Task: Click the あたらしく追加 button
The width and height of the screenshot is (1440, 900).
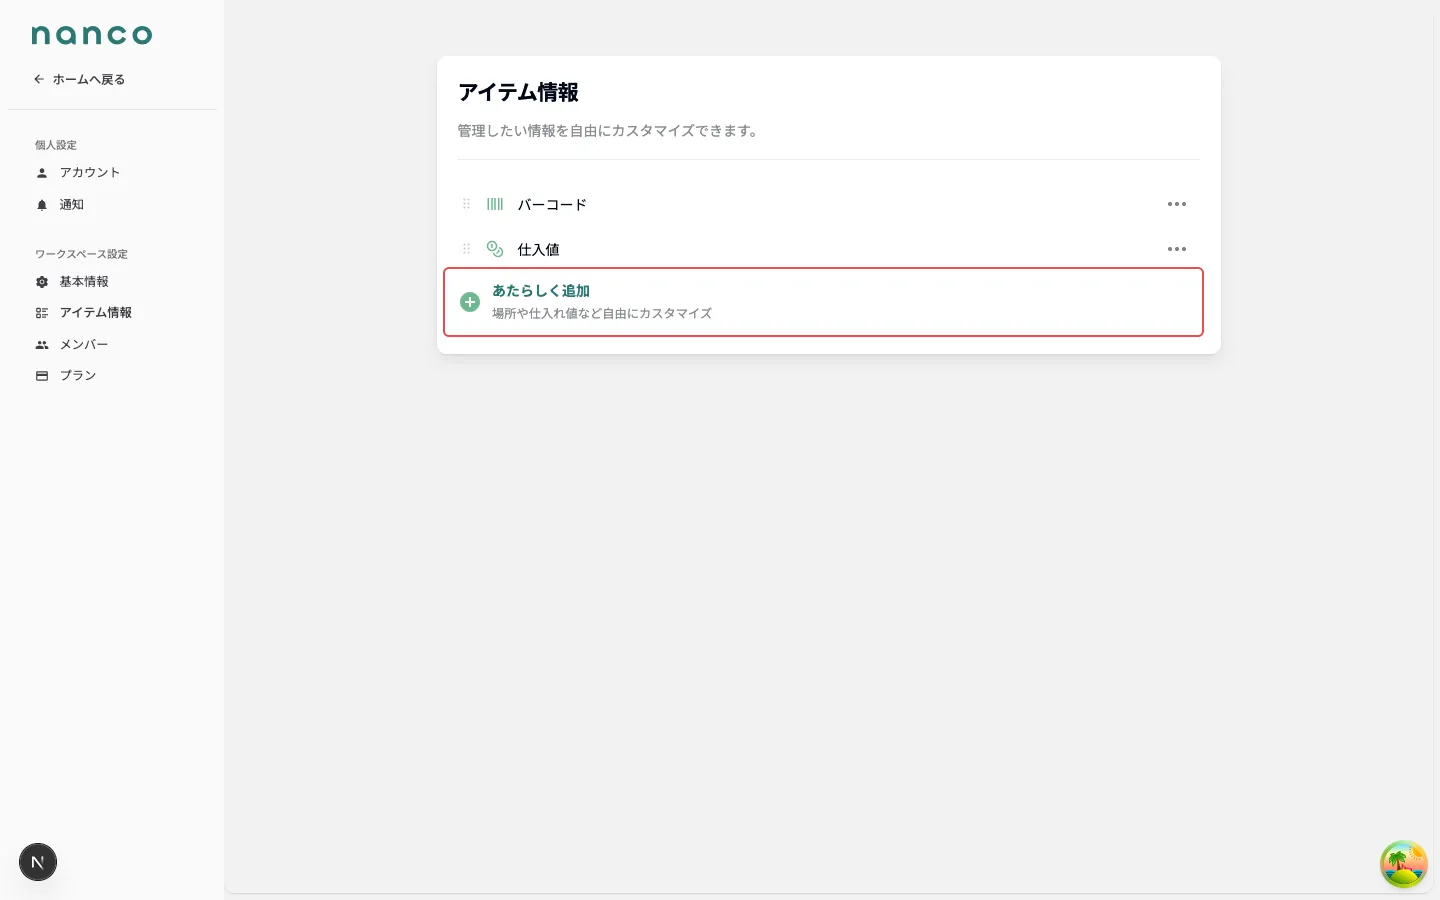Action: point(823,302)
